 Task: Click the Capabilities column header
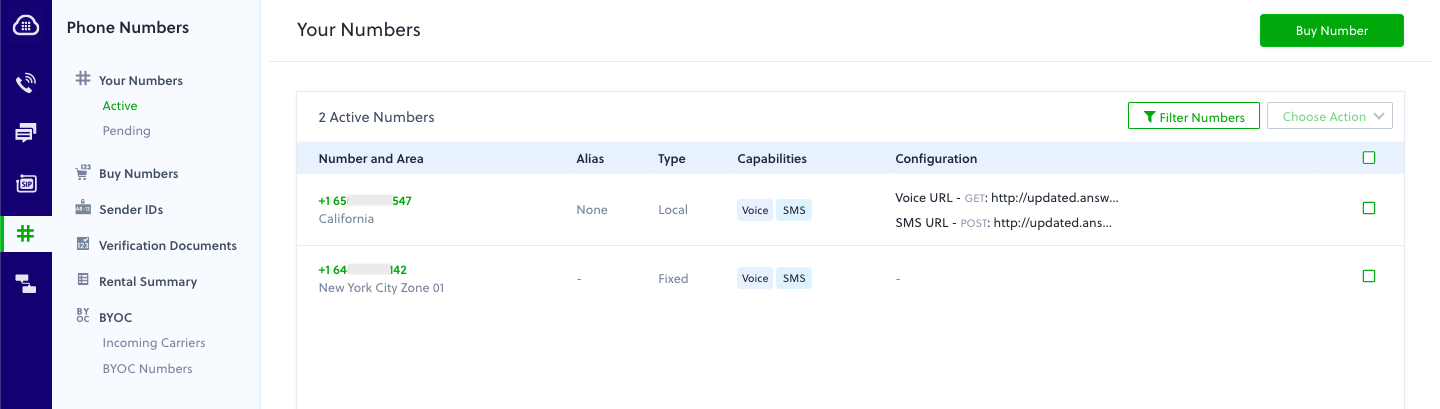coord(772,159)
